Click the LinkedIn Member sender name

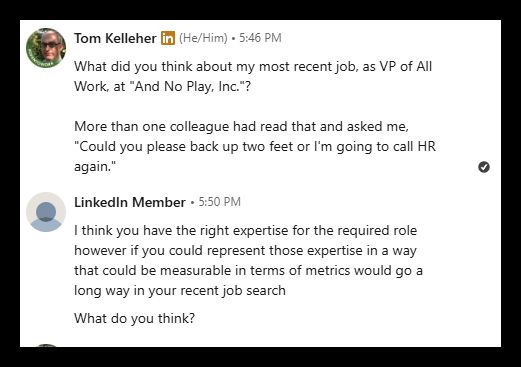coord(130,202)
